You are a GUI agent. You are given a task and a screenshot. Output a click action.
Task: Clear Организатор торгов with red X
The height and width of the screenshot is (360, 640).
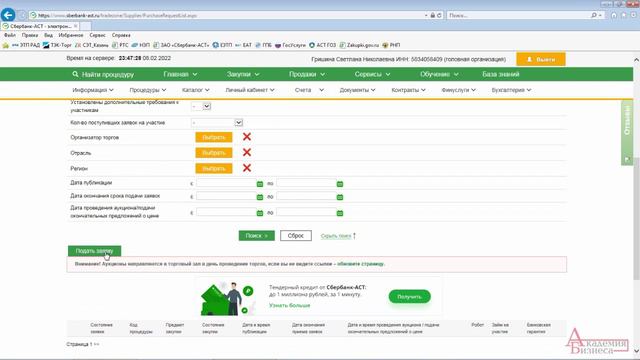coord(247,137)
